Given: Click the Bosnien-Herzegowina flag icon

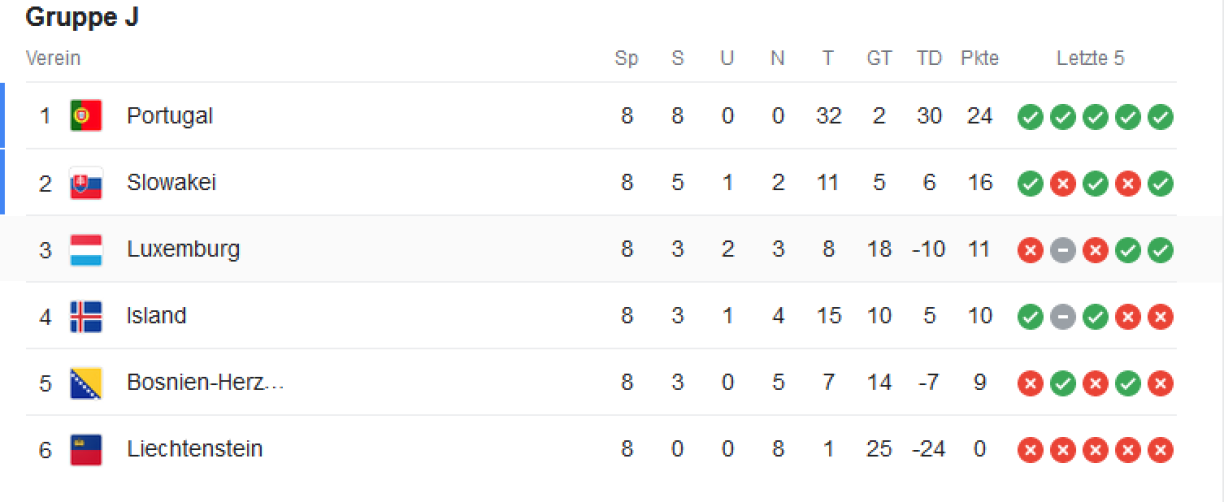Looking at the screenshot, I should (x=86, y=383).
